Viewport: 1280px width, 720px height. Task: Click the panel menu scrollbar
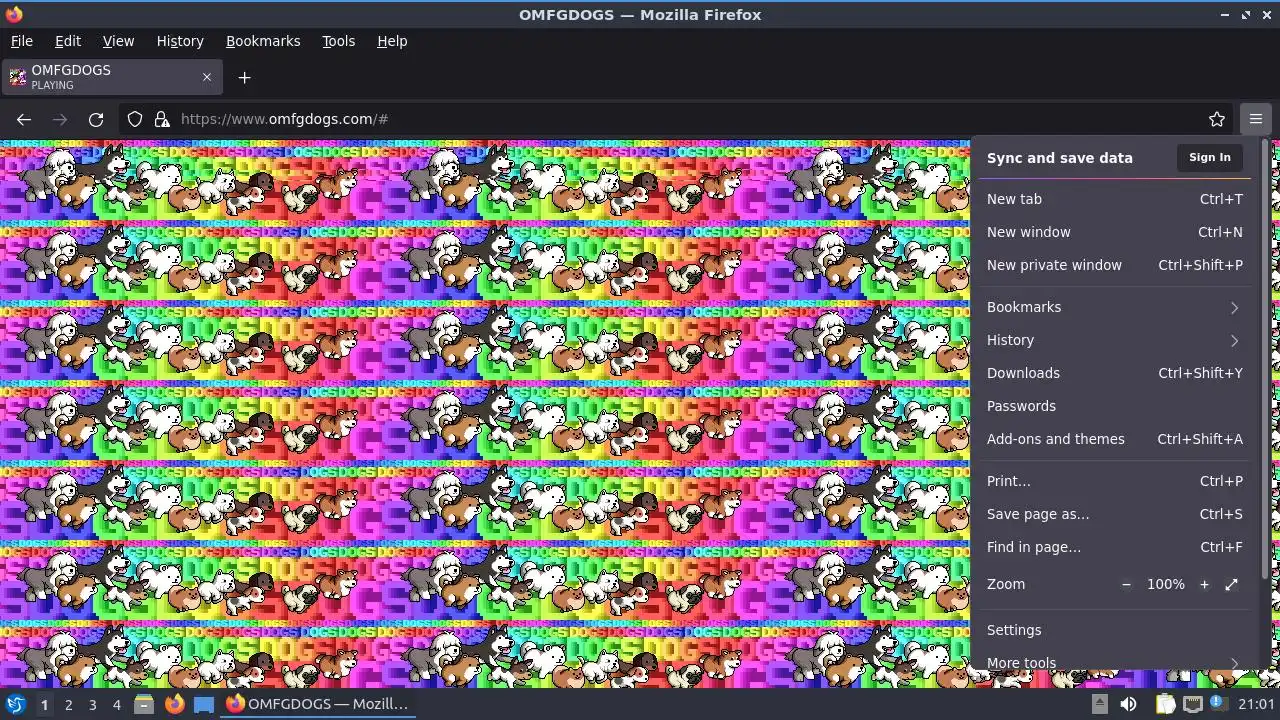tap(1264, 360)
